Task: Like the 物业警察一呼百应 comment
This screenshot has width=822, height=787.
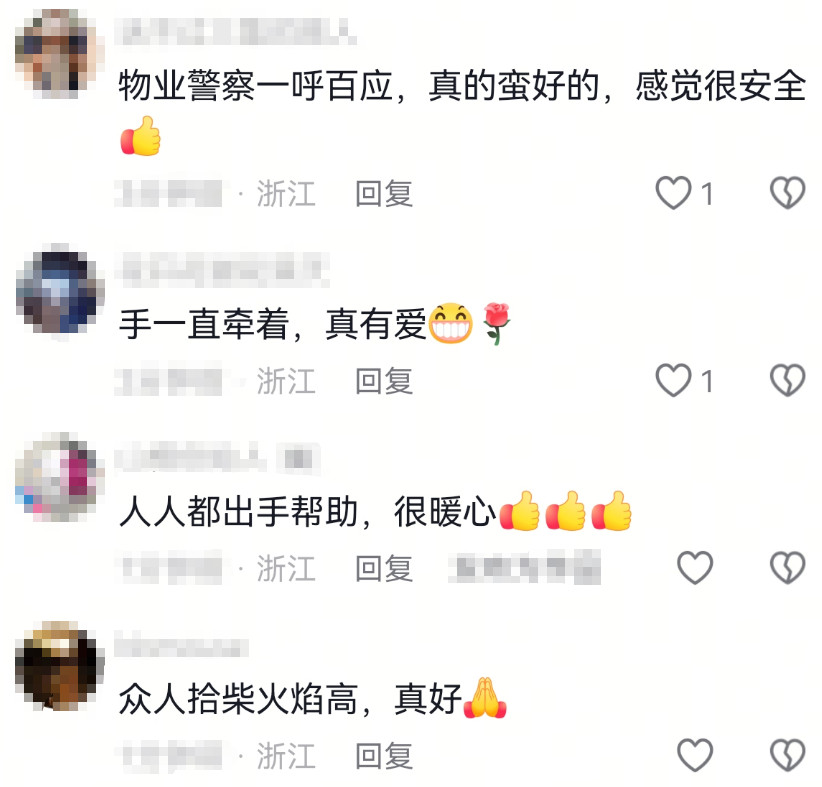Action: coord(673,193)
